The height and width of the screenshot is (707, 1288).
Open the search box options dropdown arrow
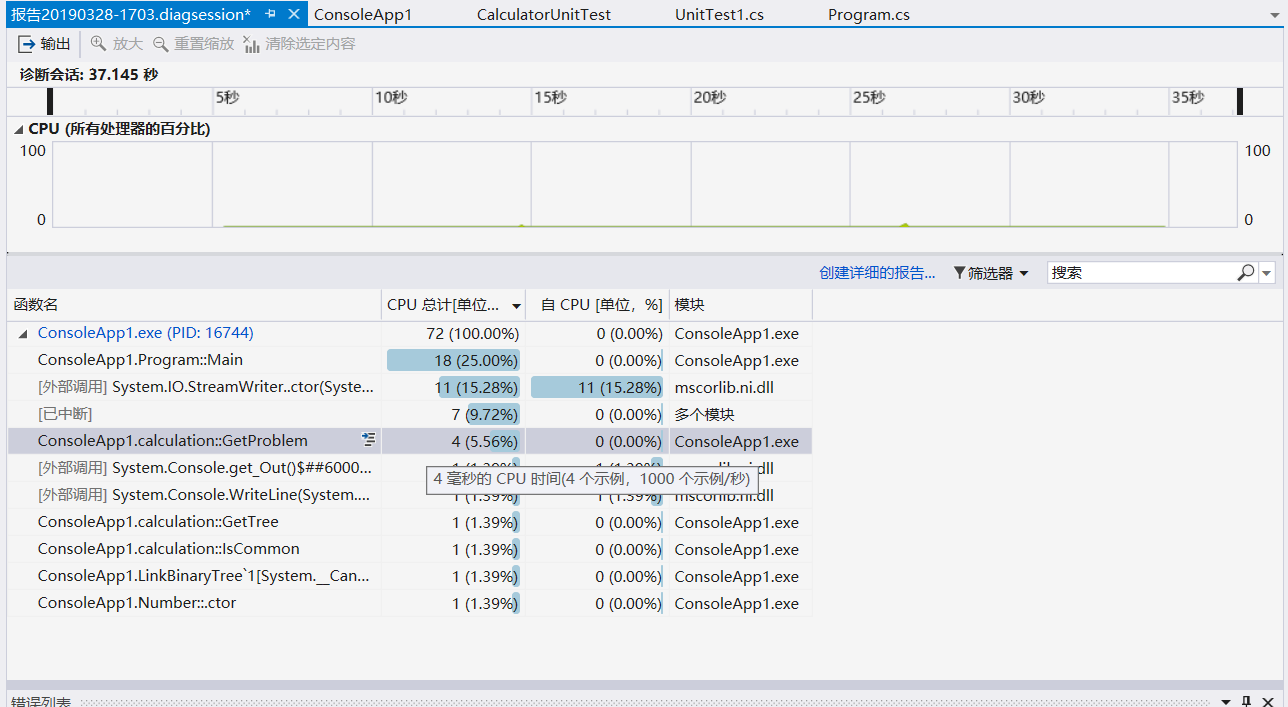coord(1267,273)
